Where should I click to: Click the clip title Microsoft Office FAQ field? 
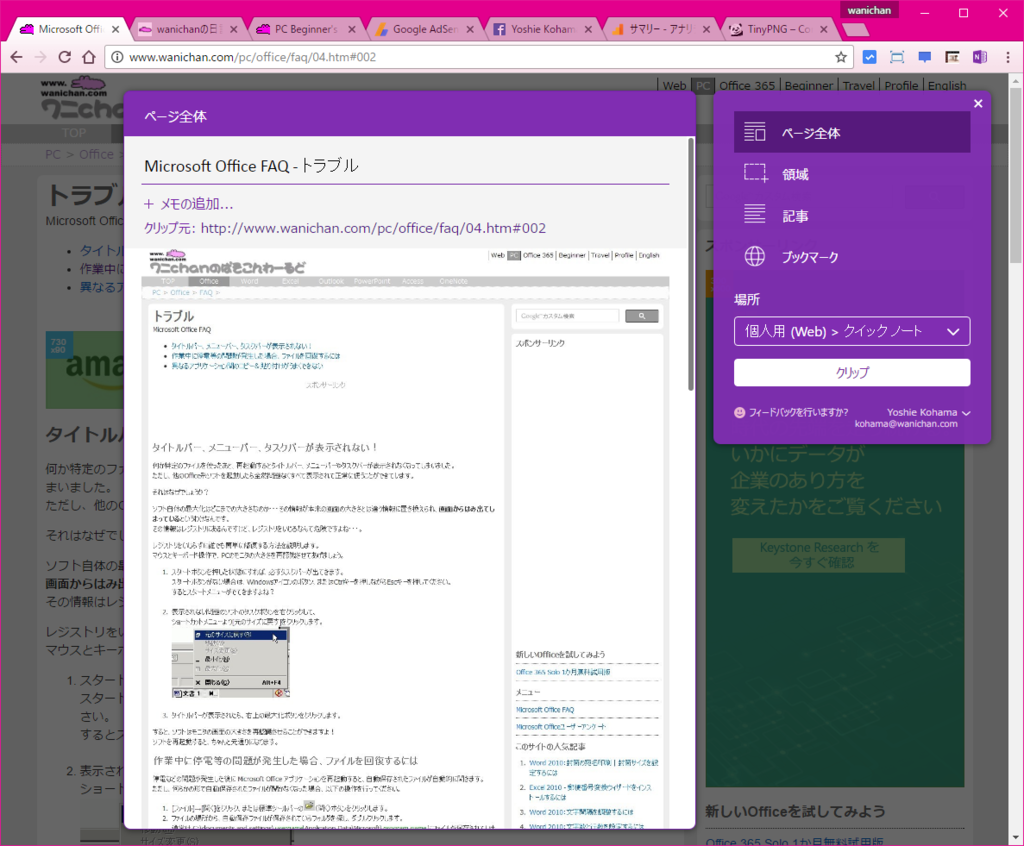tap(406, 166)
